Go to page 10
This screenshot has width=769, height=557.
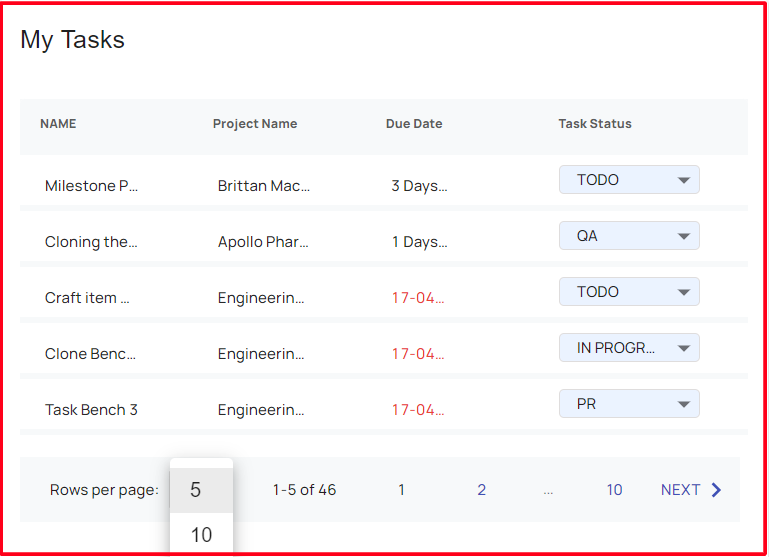pos(614,489)
